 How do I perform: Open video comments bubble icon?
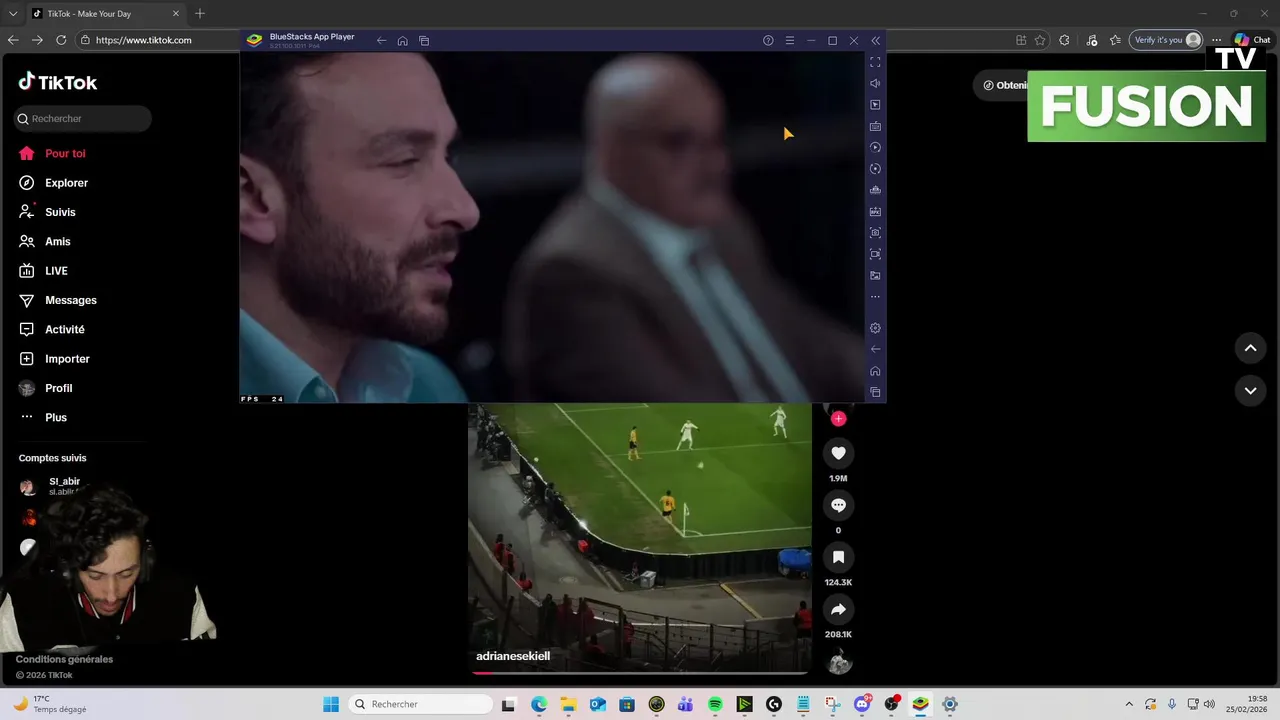click(x=838, y=505)
